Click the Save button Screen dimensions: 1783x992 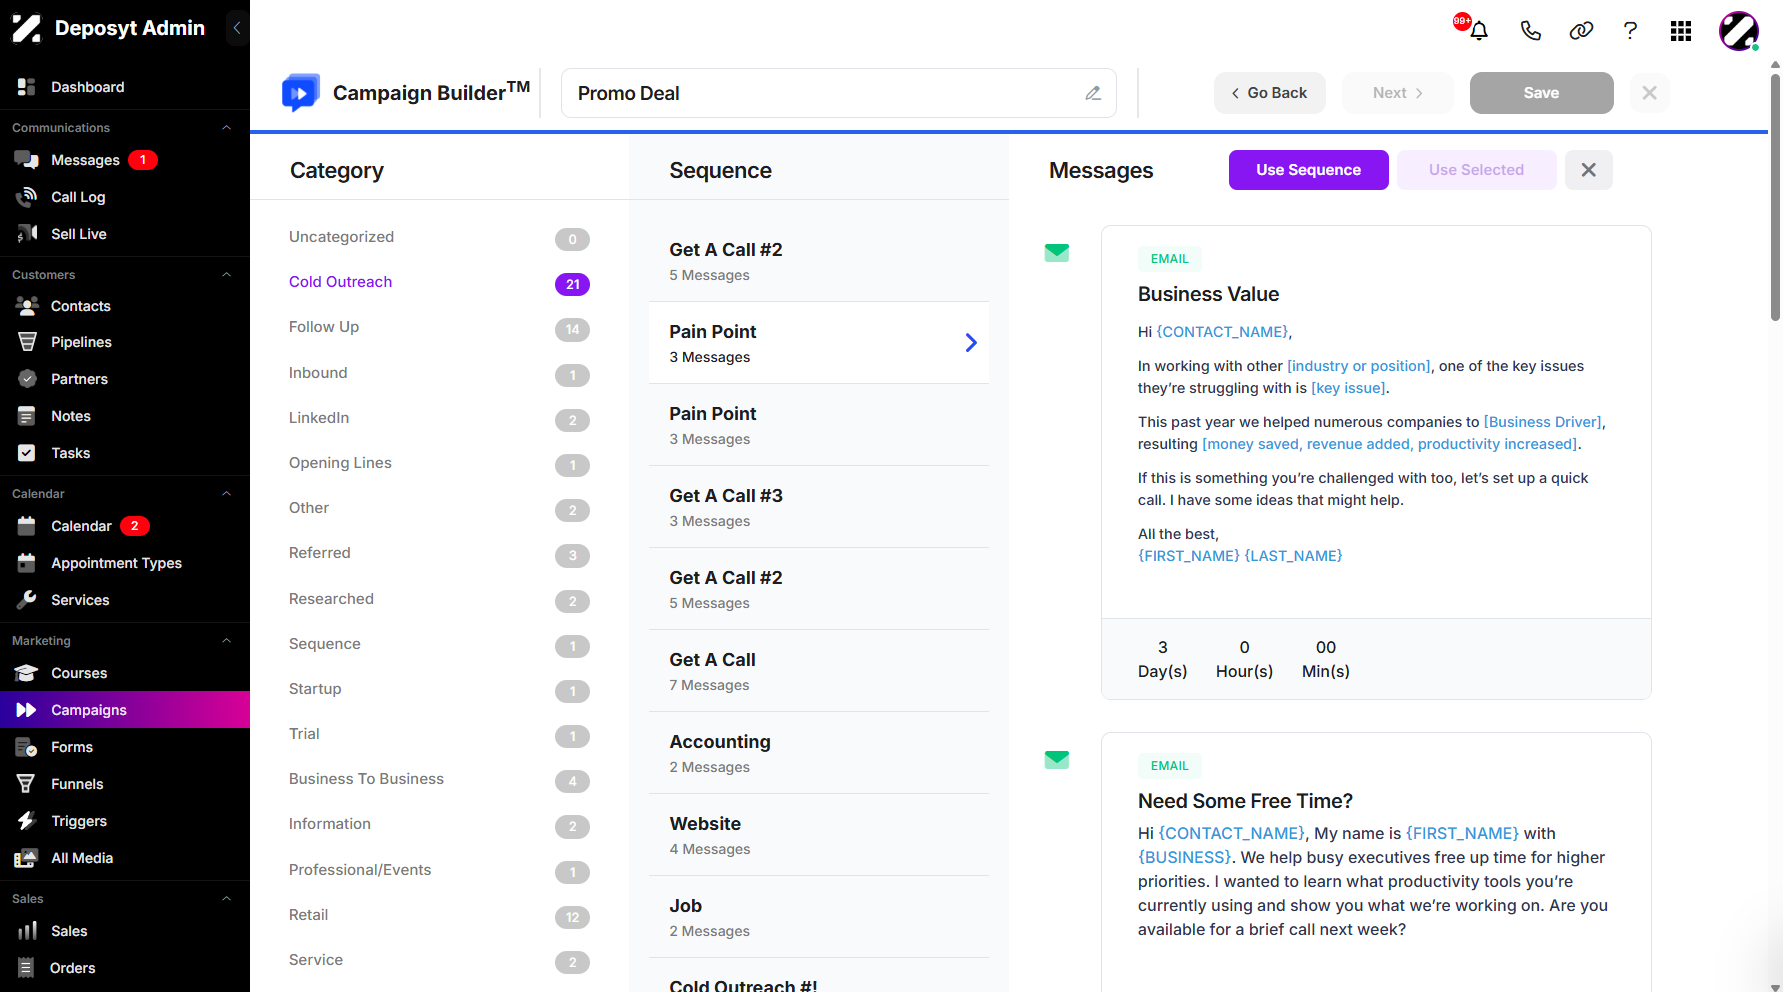point(1541,93)
